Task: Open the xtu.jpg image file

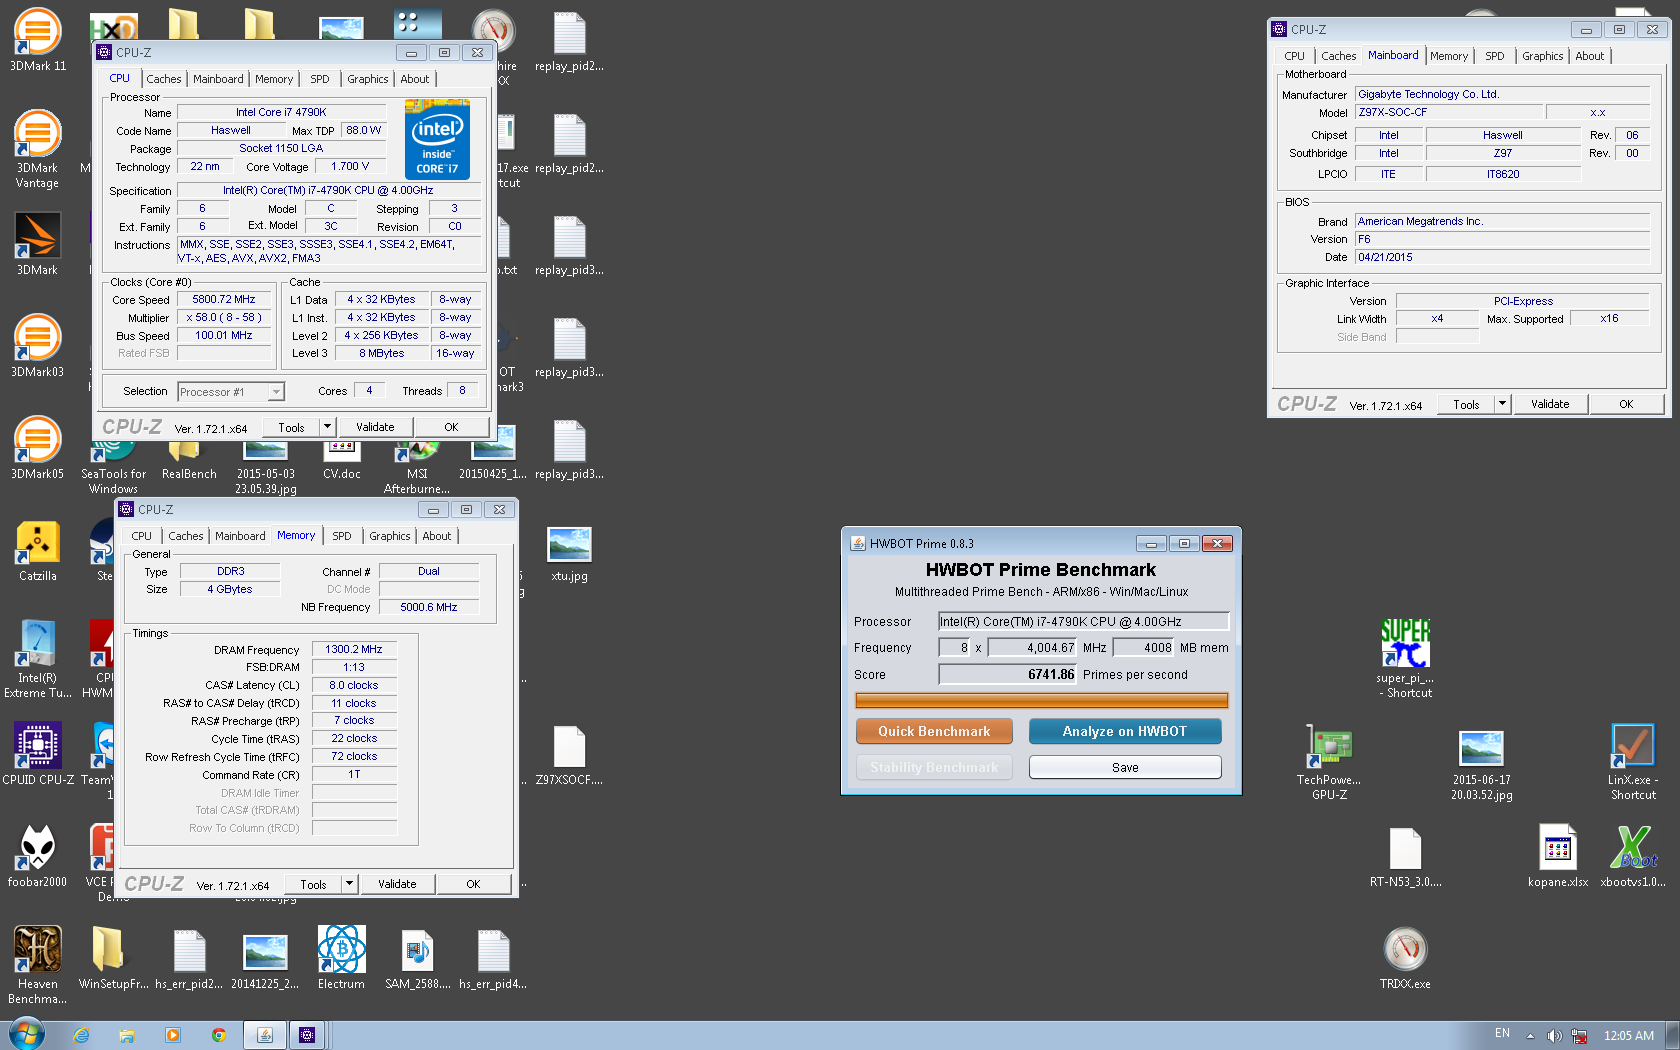Action: tap(569, 552)
